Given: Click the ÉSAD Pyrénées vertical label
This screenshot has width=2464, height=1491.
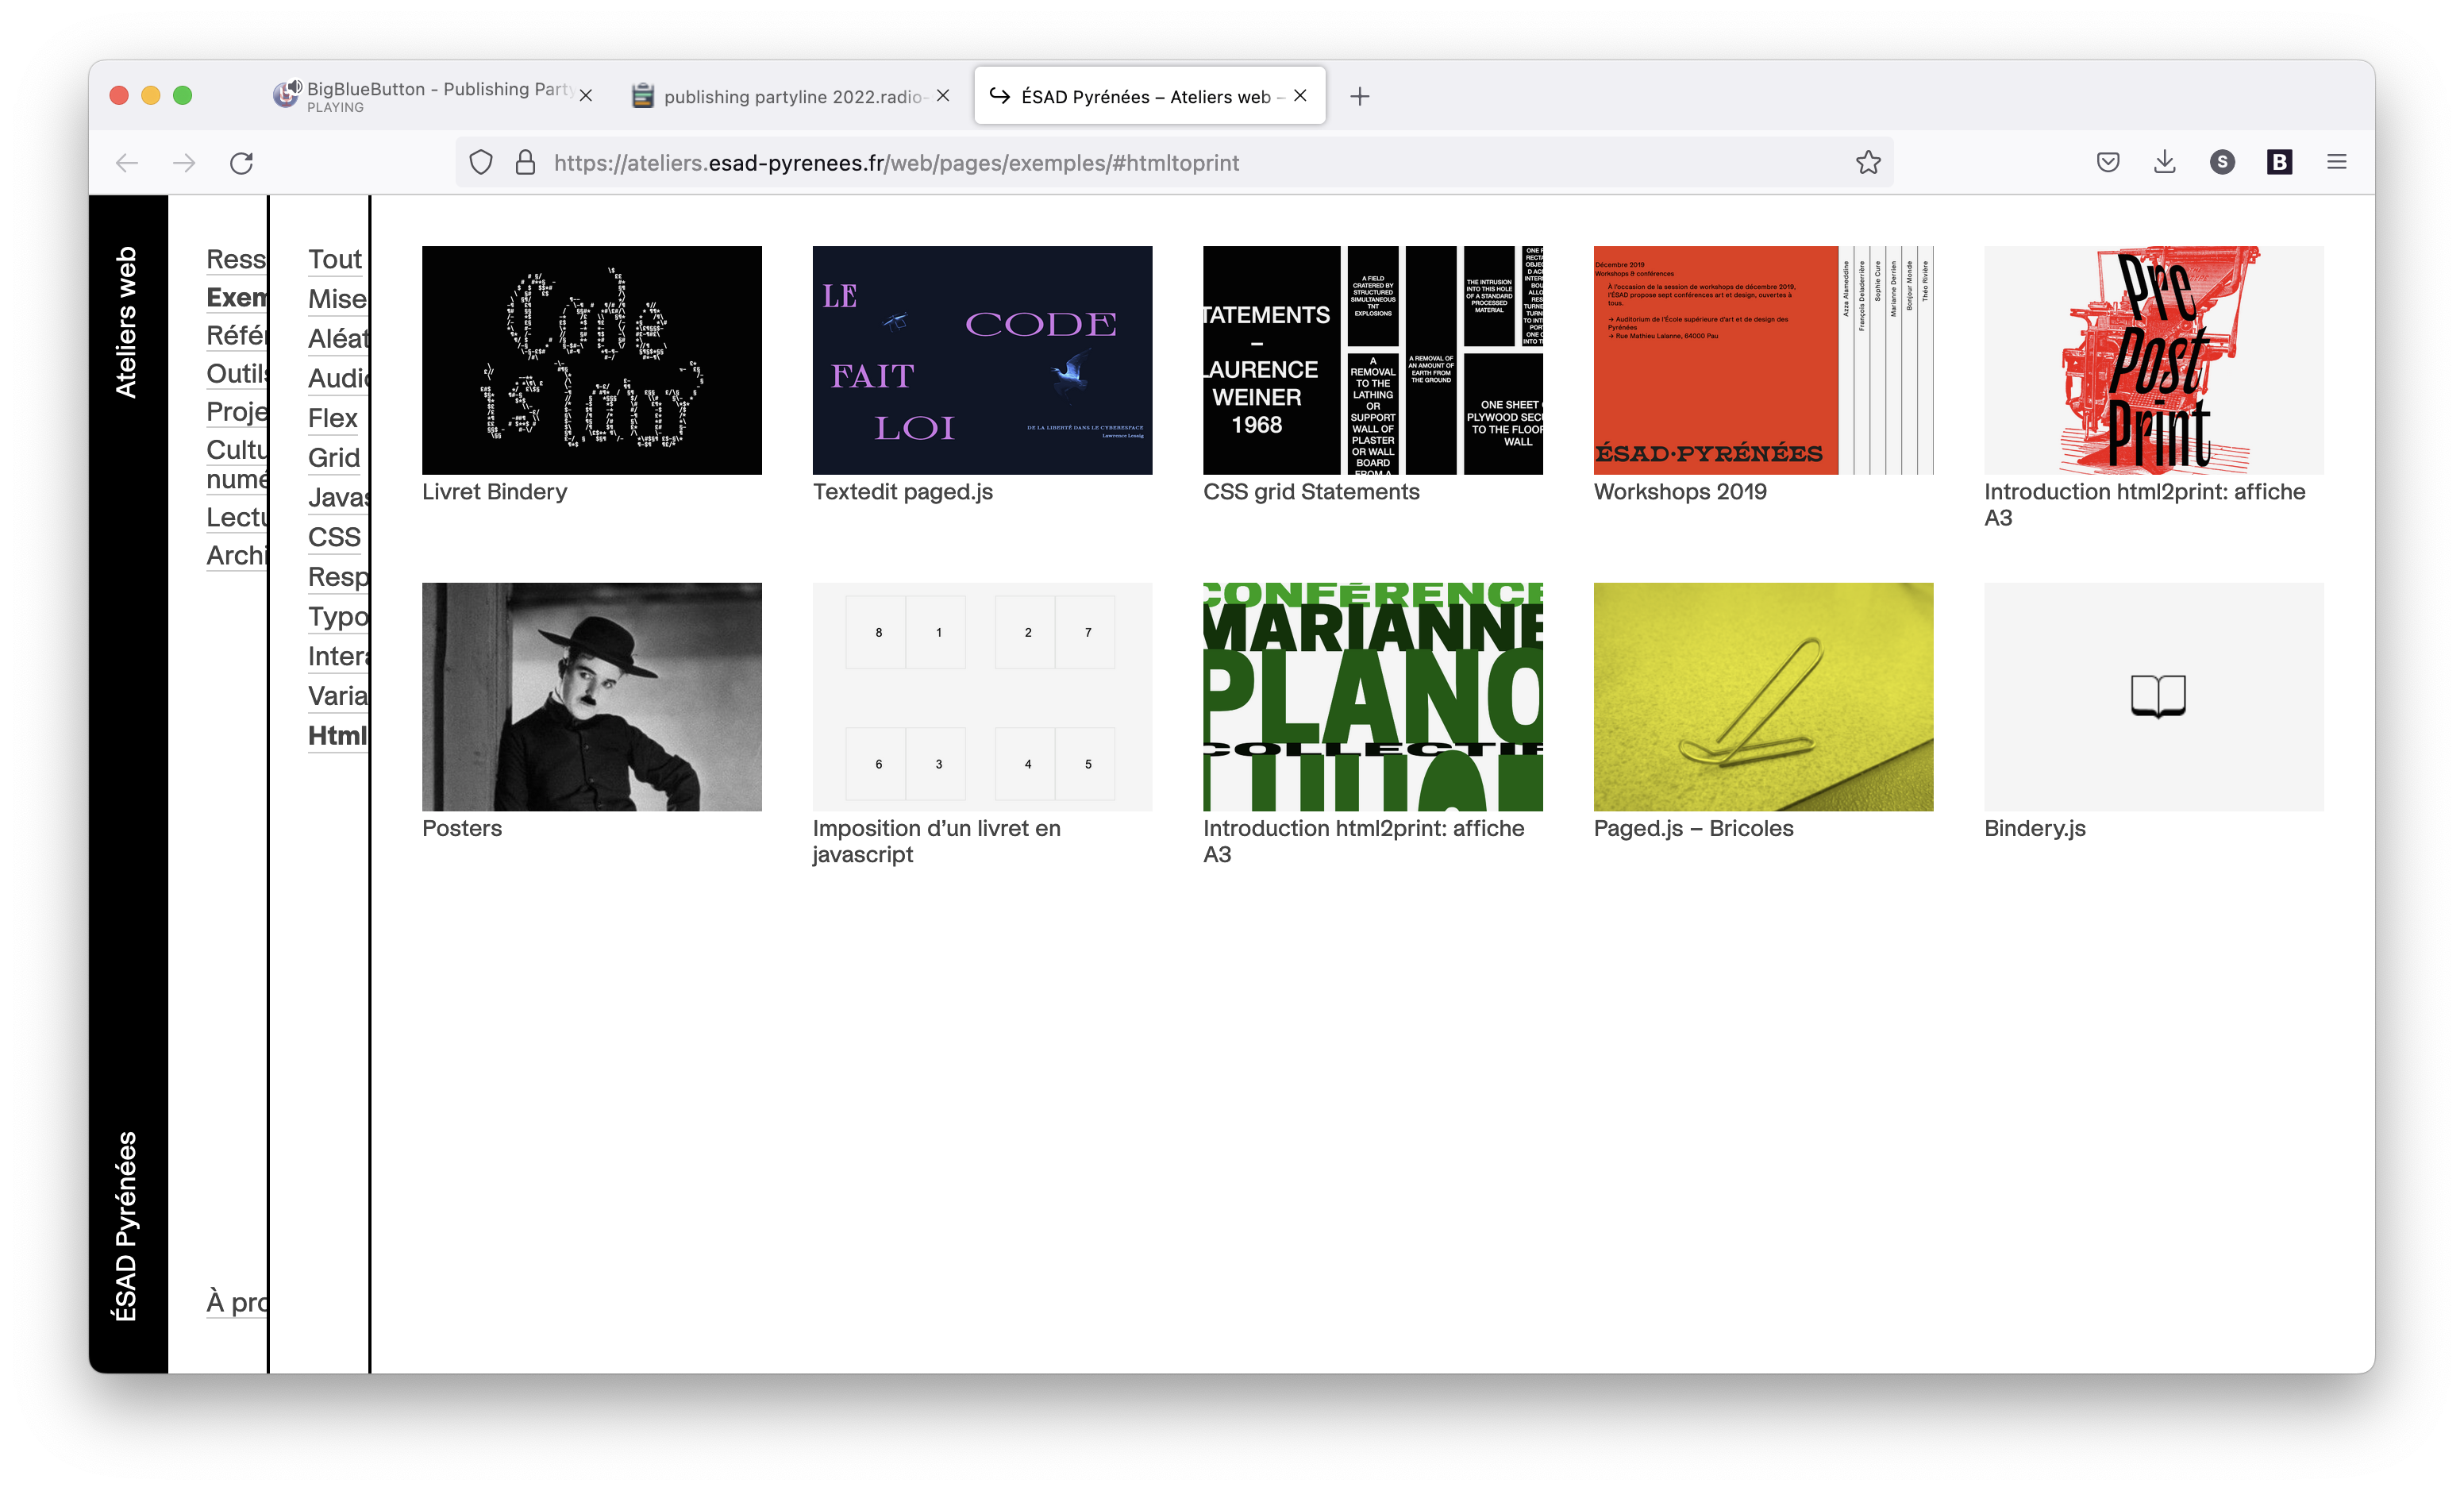Looking at the screenshot, I should (126, 1226).
